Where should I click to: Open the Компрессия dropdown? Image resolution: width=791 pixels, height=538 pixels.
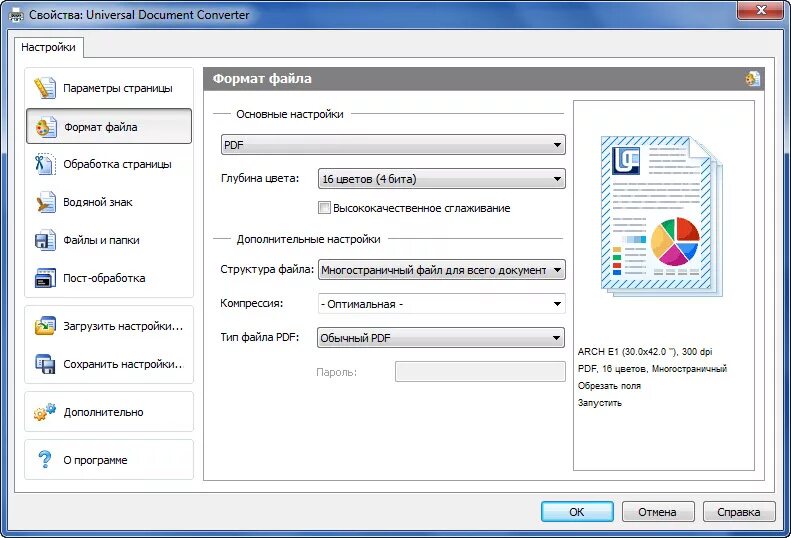click(x=441, y=304)
